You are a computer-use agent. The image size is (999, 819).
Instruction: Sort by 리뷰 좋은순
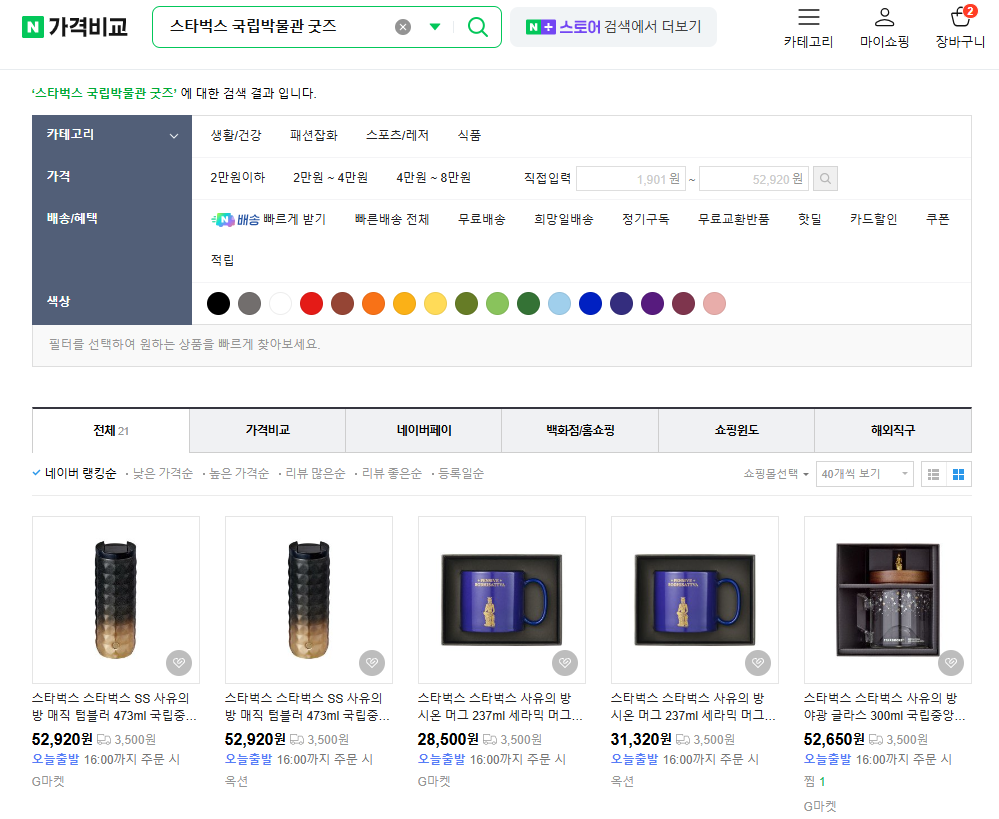[391, 474]
